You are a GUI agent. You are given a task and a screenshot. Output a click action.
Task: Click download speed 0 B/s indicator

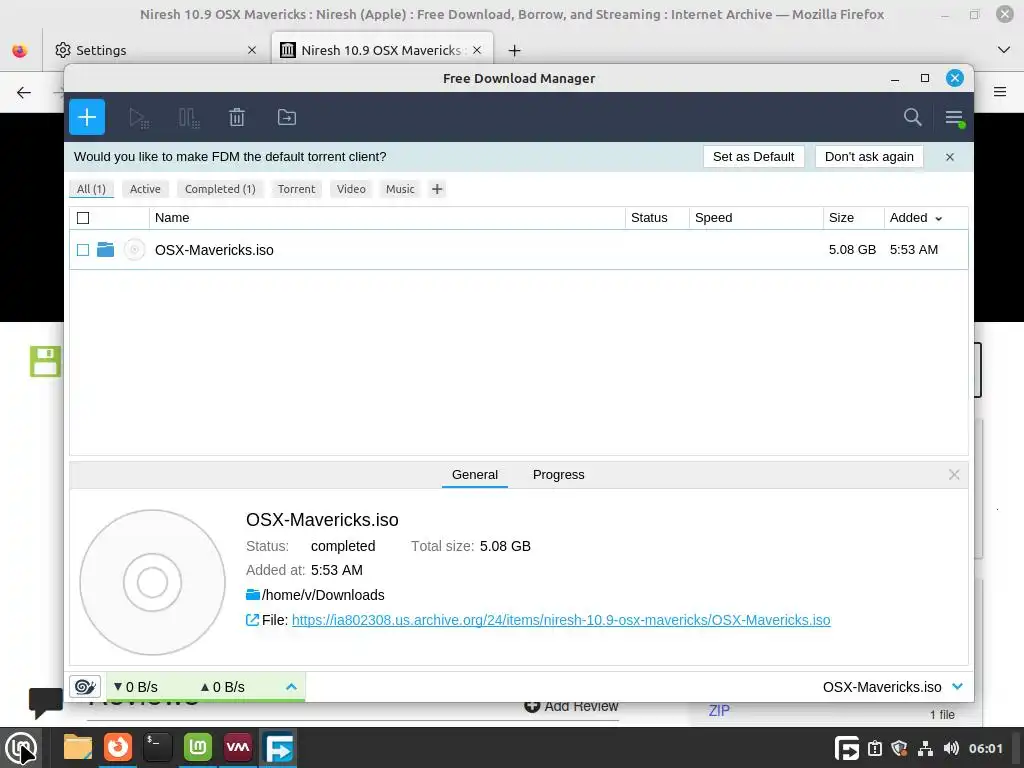(x=135, y=687)
